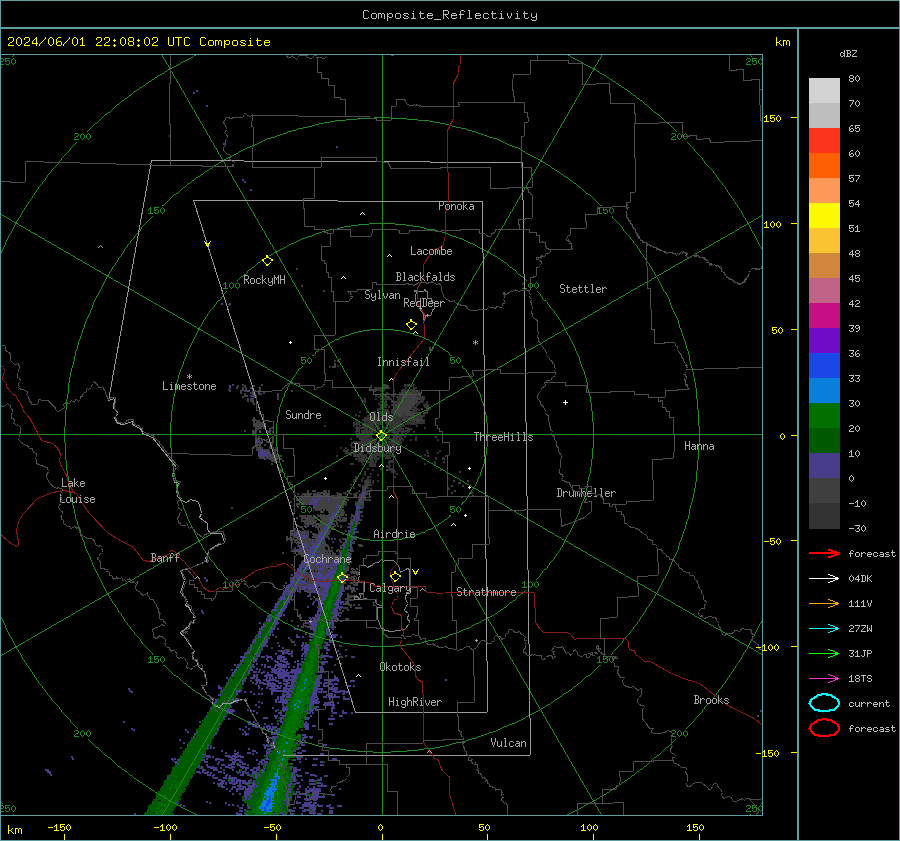Image resolution: width=900 pixels, height=841 pixels.
Task: Click the Strathmore label
Action: pos(486,592)
